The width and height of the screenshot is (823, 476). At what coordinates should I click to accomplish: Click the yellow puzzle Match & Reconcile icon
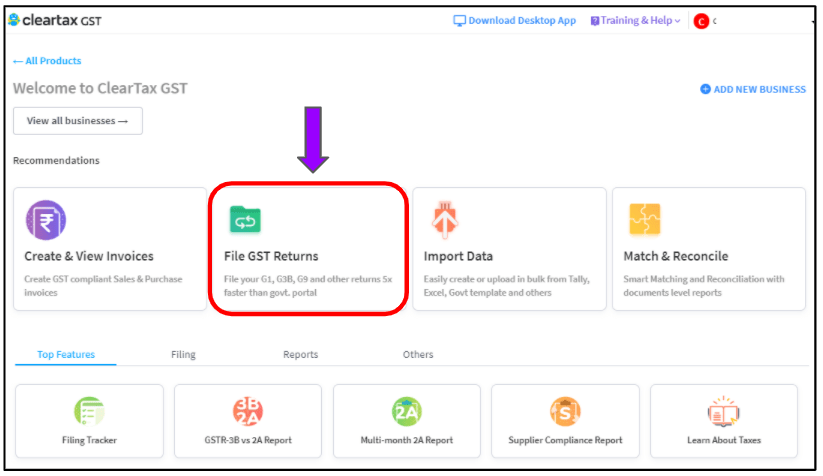pyautogui.click(x=645, y=219)
